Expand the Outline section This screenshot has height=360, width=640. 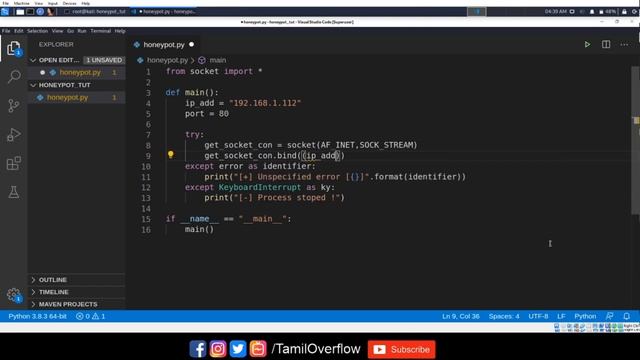33,280
